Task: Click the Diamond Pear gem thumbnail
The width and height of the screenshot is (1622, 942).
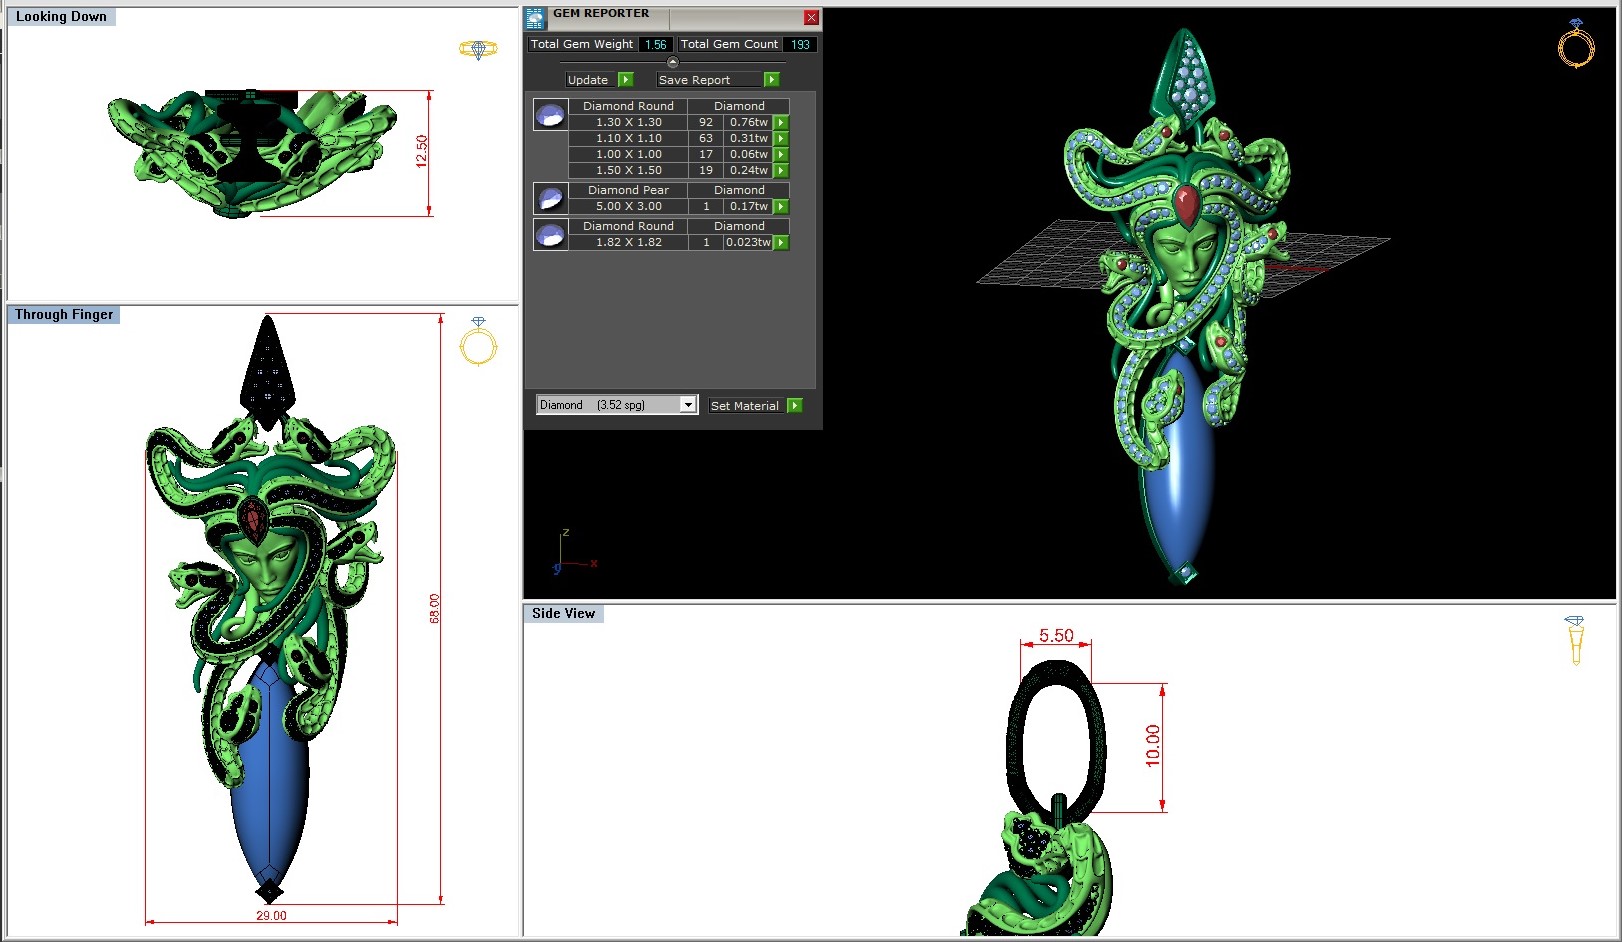Action: [x=550, y=198]
